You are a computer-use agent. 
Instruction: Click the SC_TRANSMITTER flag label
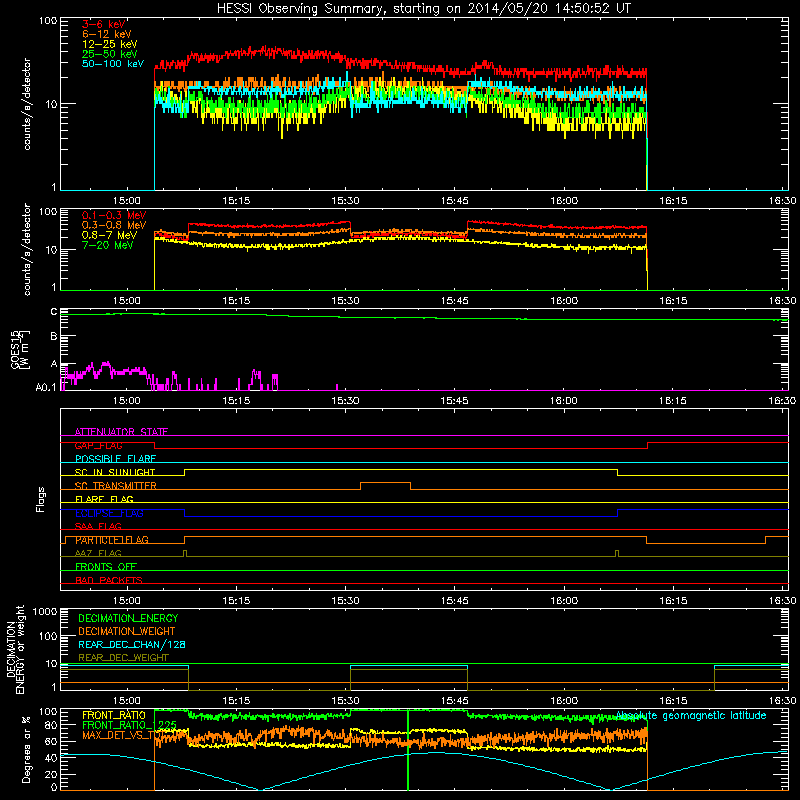coord(116,486)
